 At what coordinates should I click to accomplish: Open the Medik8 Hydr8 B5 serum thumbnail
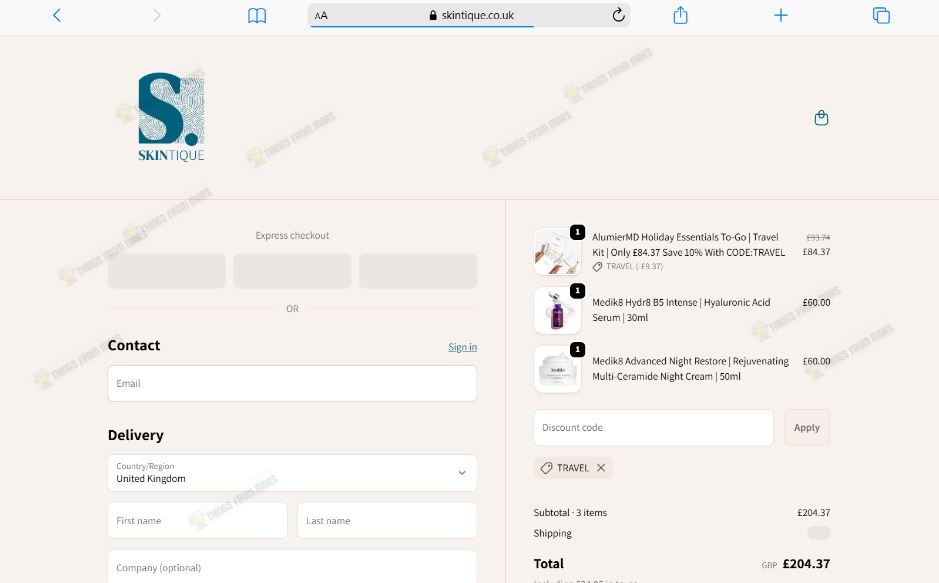(x=557, y=310)
